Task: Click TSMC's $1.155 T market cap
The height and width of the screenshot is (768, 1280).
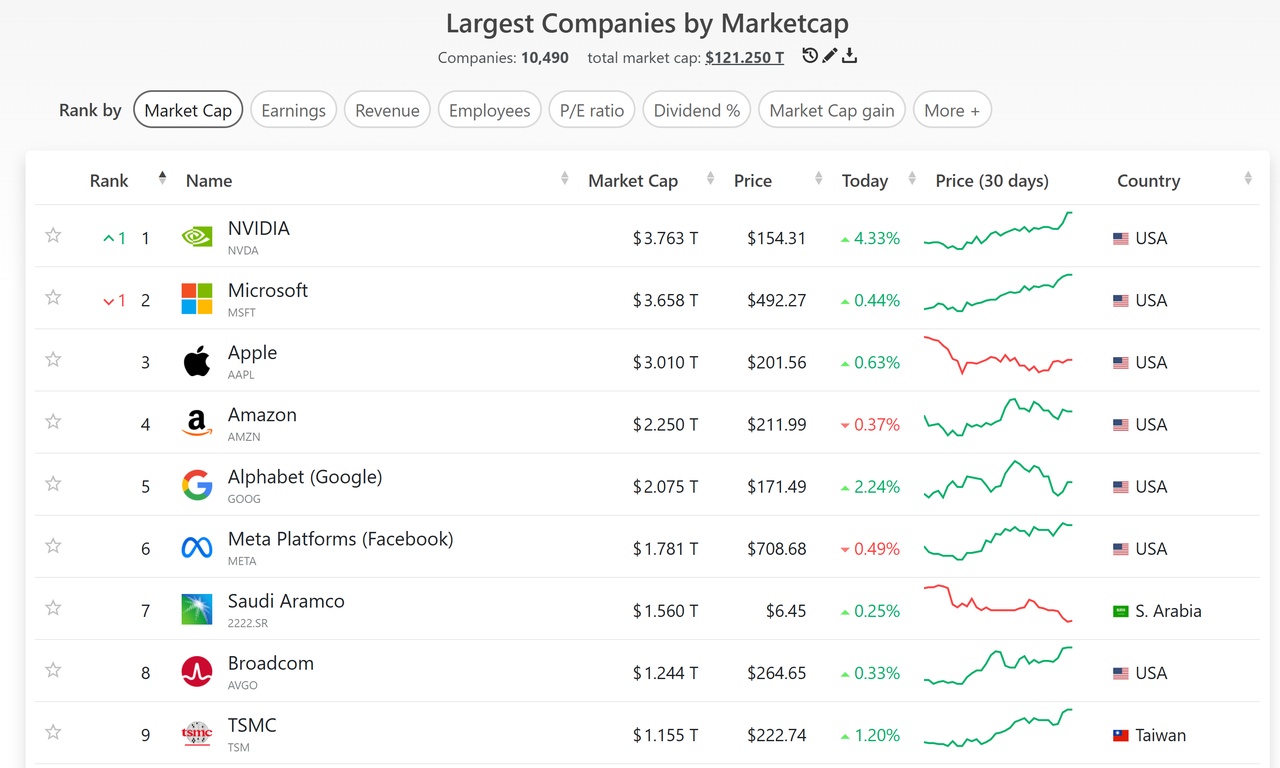Action: click(x=665, y=735)
